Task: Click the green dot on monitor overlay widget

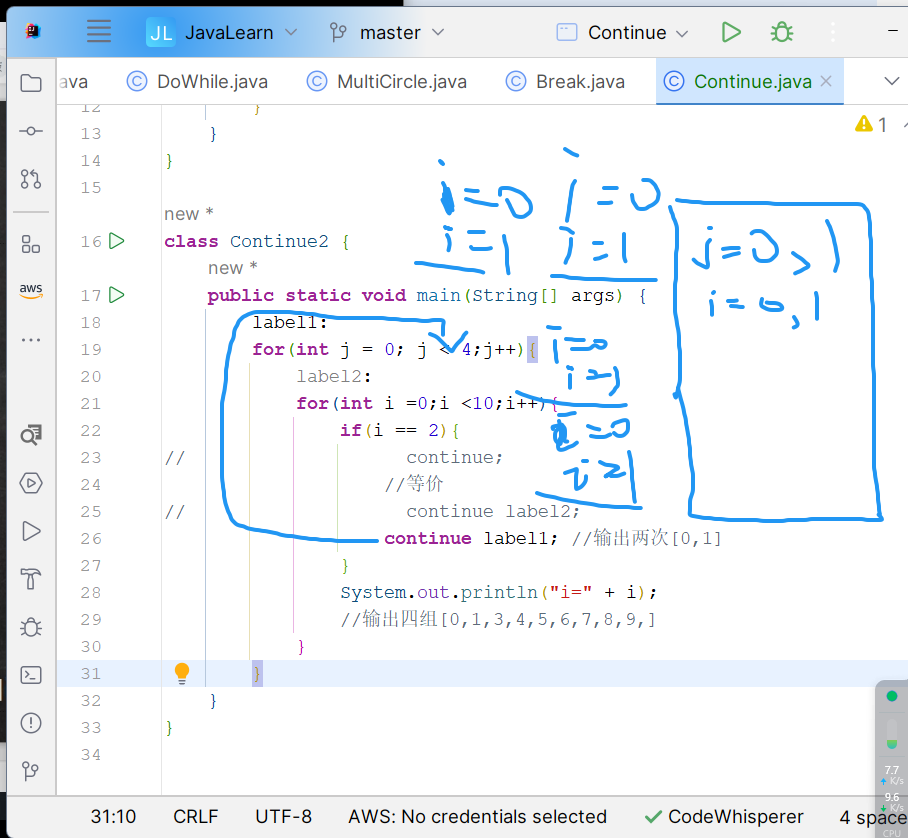Action: 892,696
